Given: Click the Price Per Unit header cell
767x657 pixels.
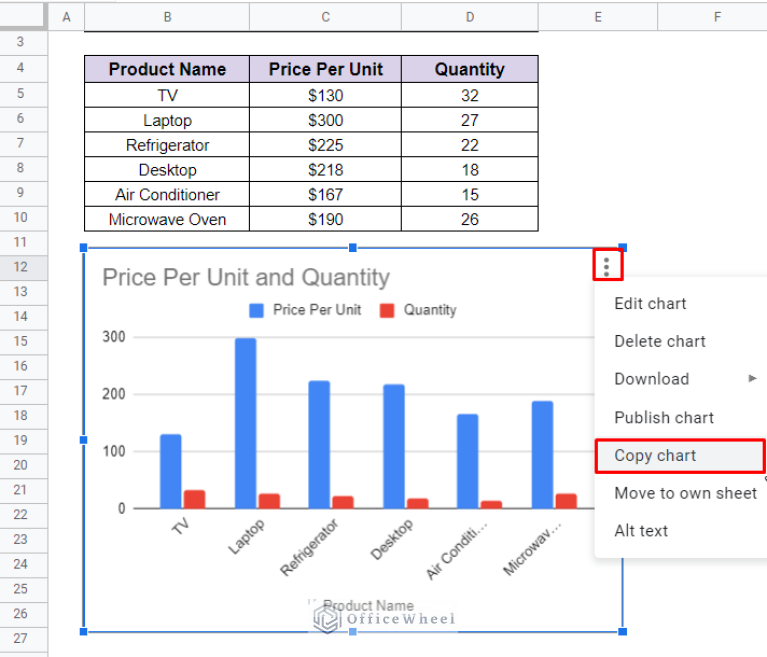Looking at the screenshot, I should click(325, 69).
